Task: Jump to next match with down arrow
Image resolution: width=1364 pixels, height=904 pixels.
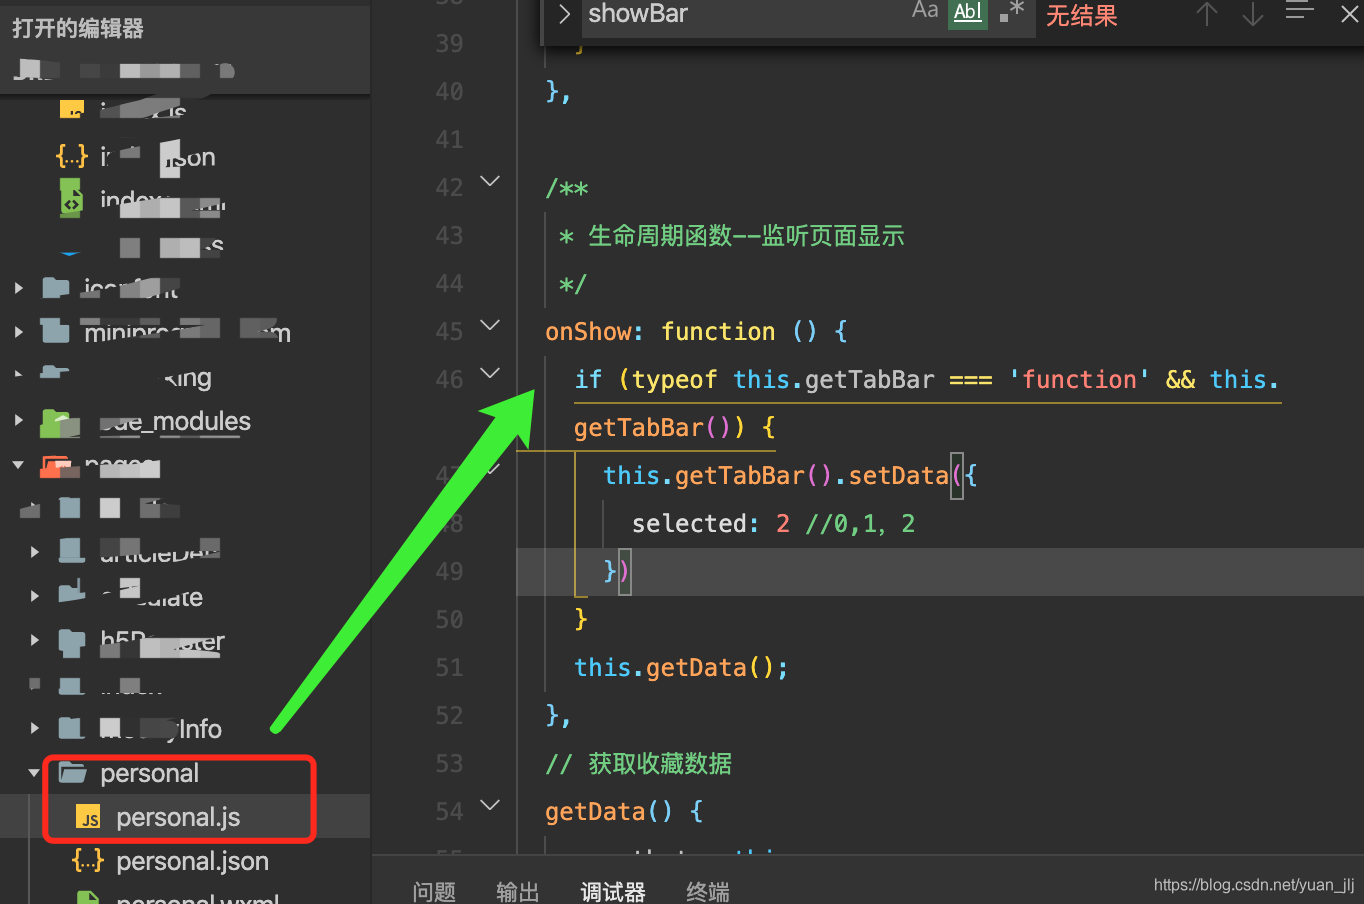Action: pyautogui.click(x=1252, y=14)
